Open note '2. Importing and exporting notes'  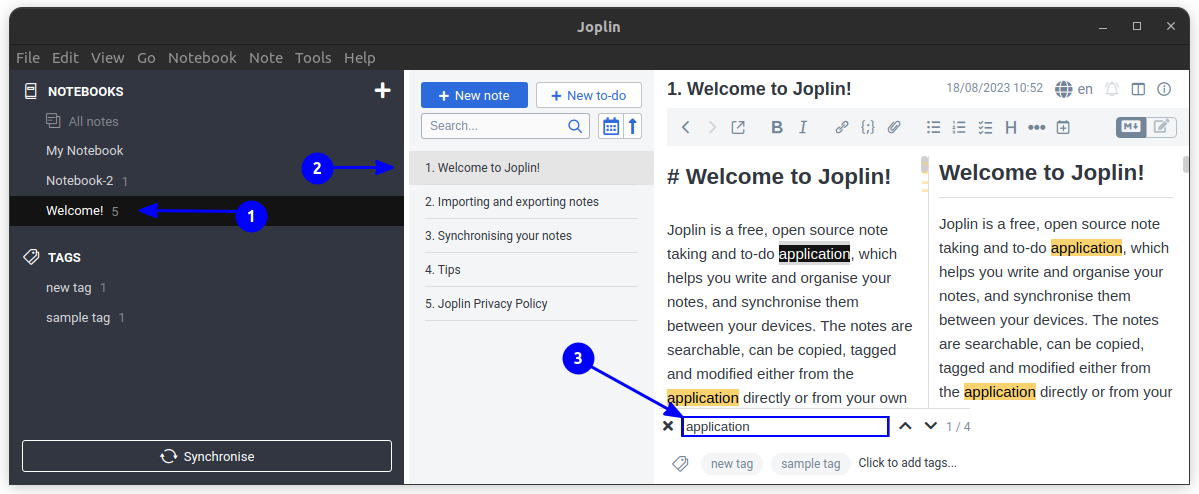click(531, 202)
